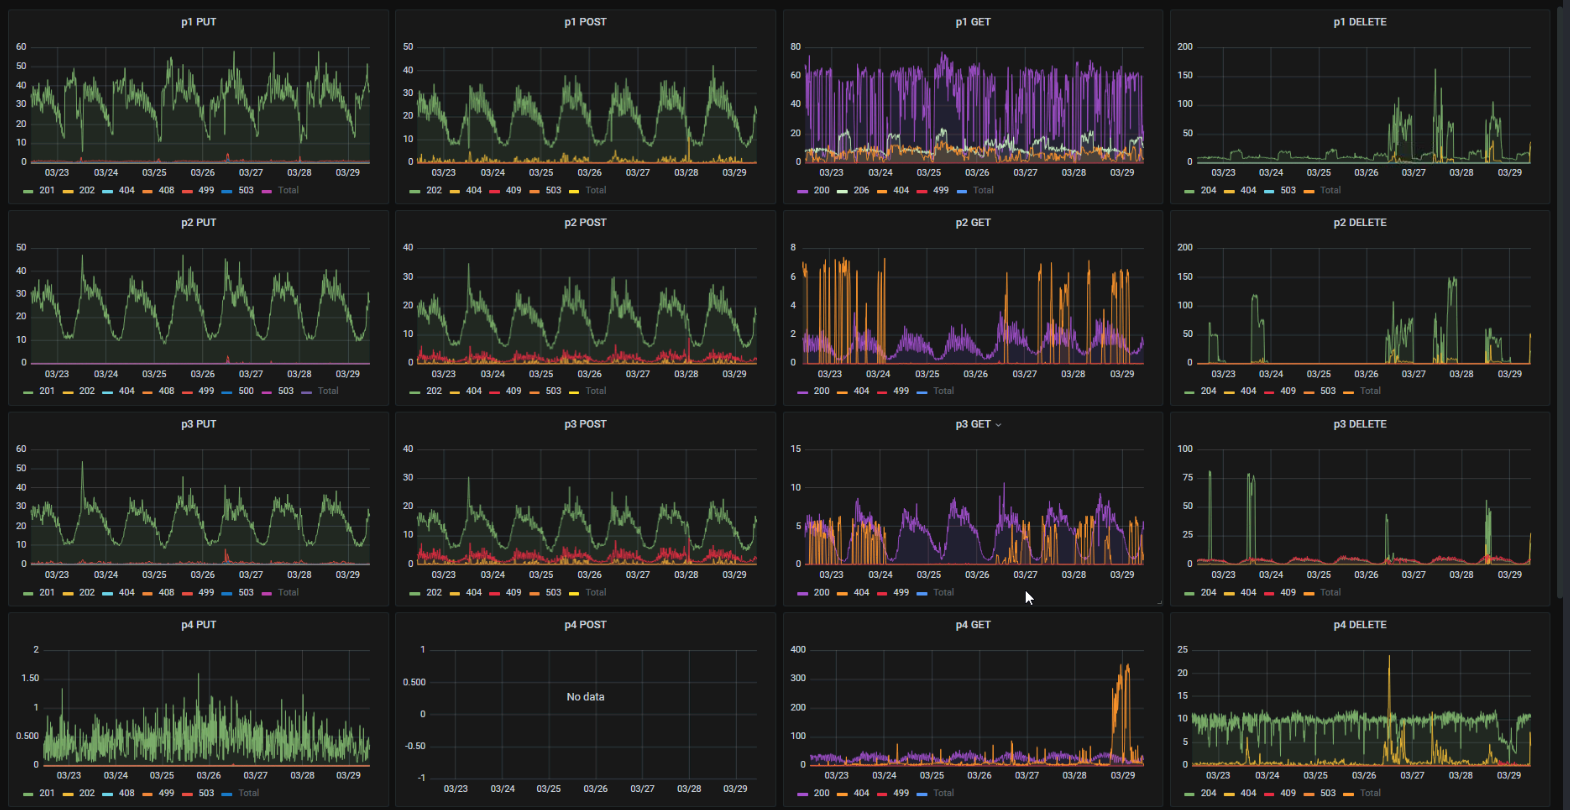Open the p2 DELETE panel title menu
The height and width of the screenshot is (810, 1570).
1360,223
